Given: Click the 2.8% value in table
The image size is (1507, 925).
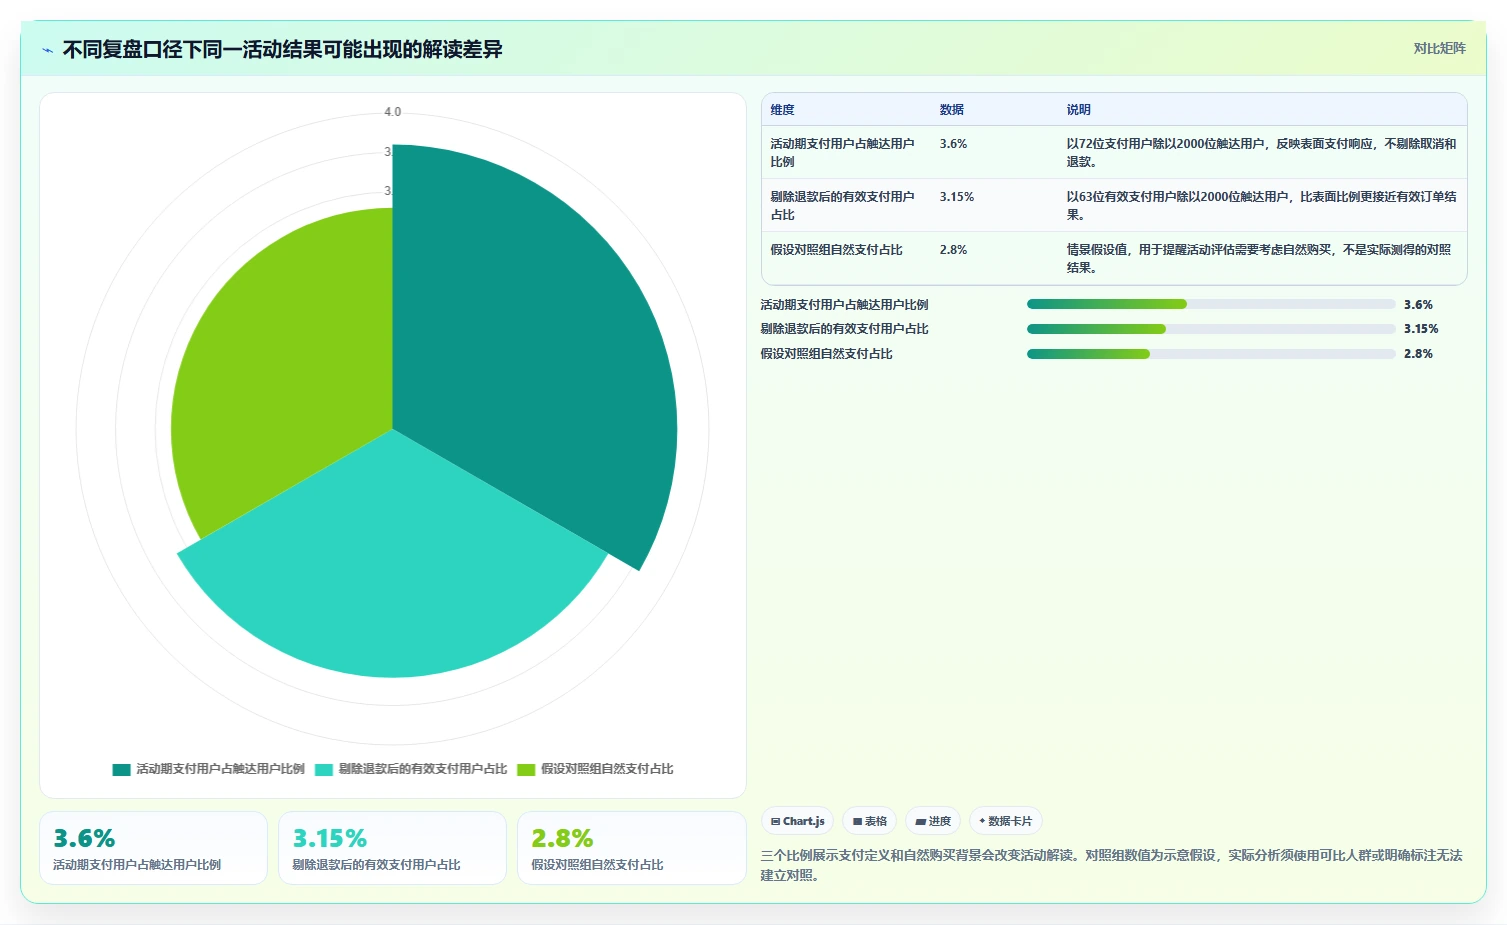Looking at the screenshot, I should [x=953, y=250].
